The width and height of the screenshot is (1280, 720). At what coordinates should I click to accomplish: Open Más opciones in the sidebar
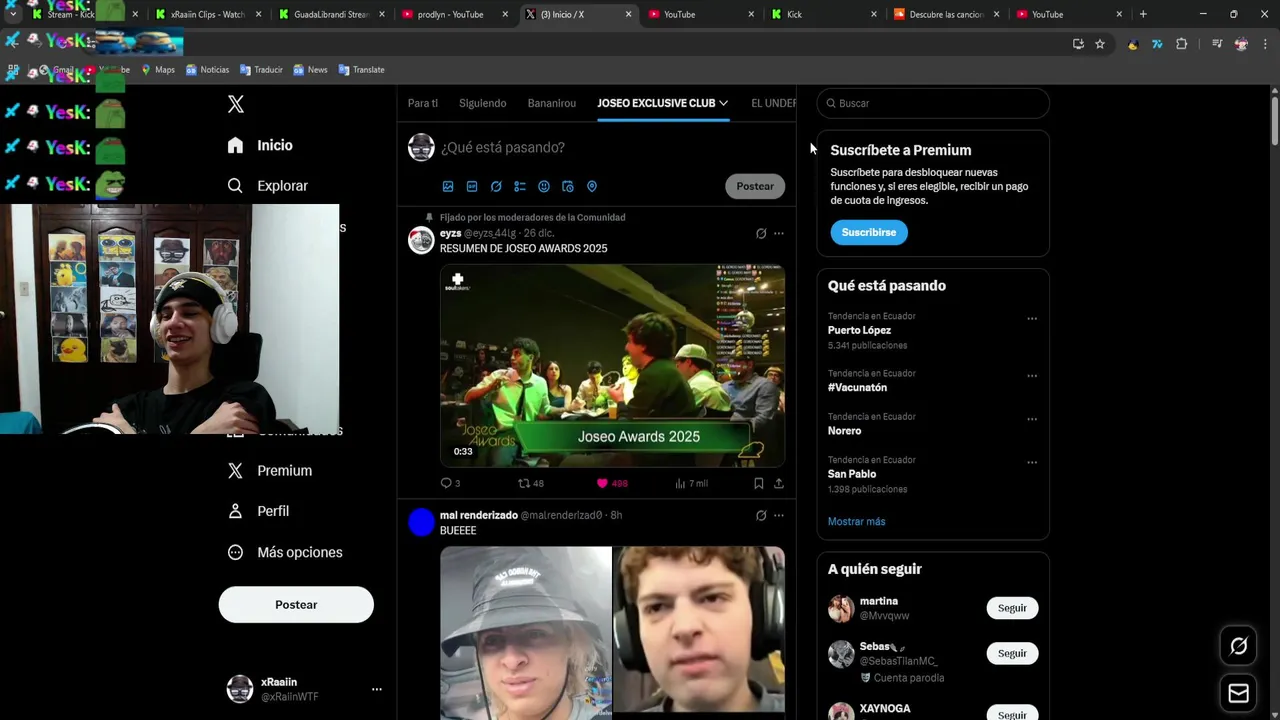pos(285,552)
